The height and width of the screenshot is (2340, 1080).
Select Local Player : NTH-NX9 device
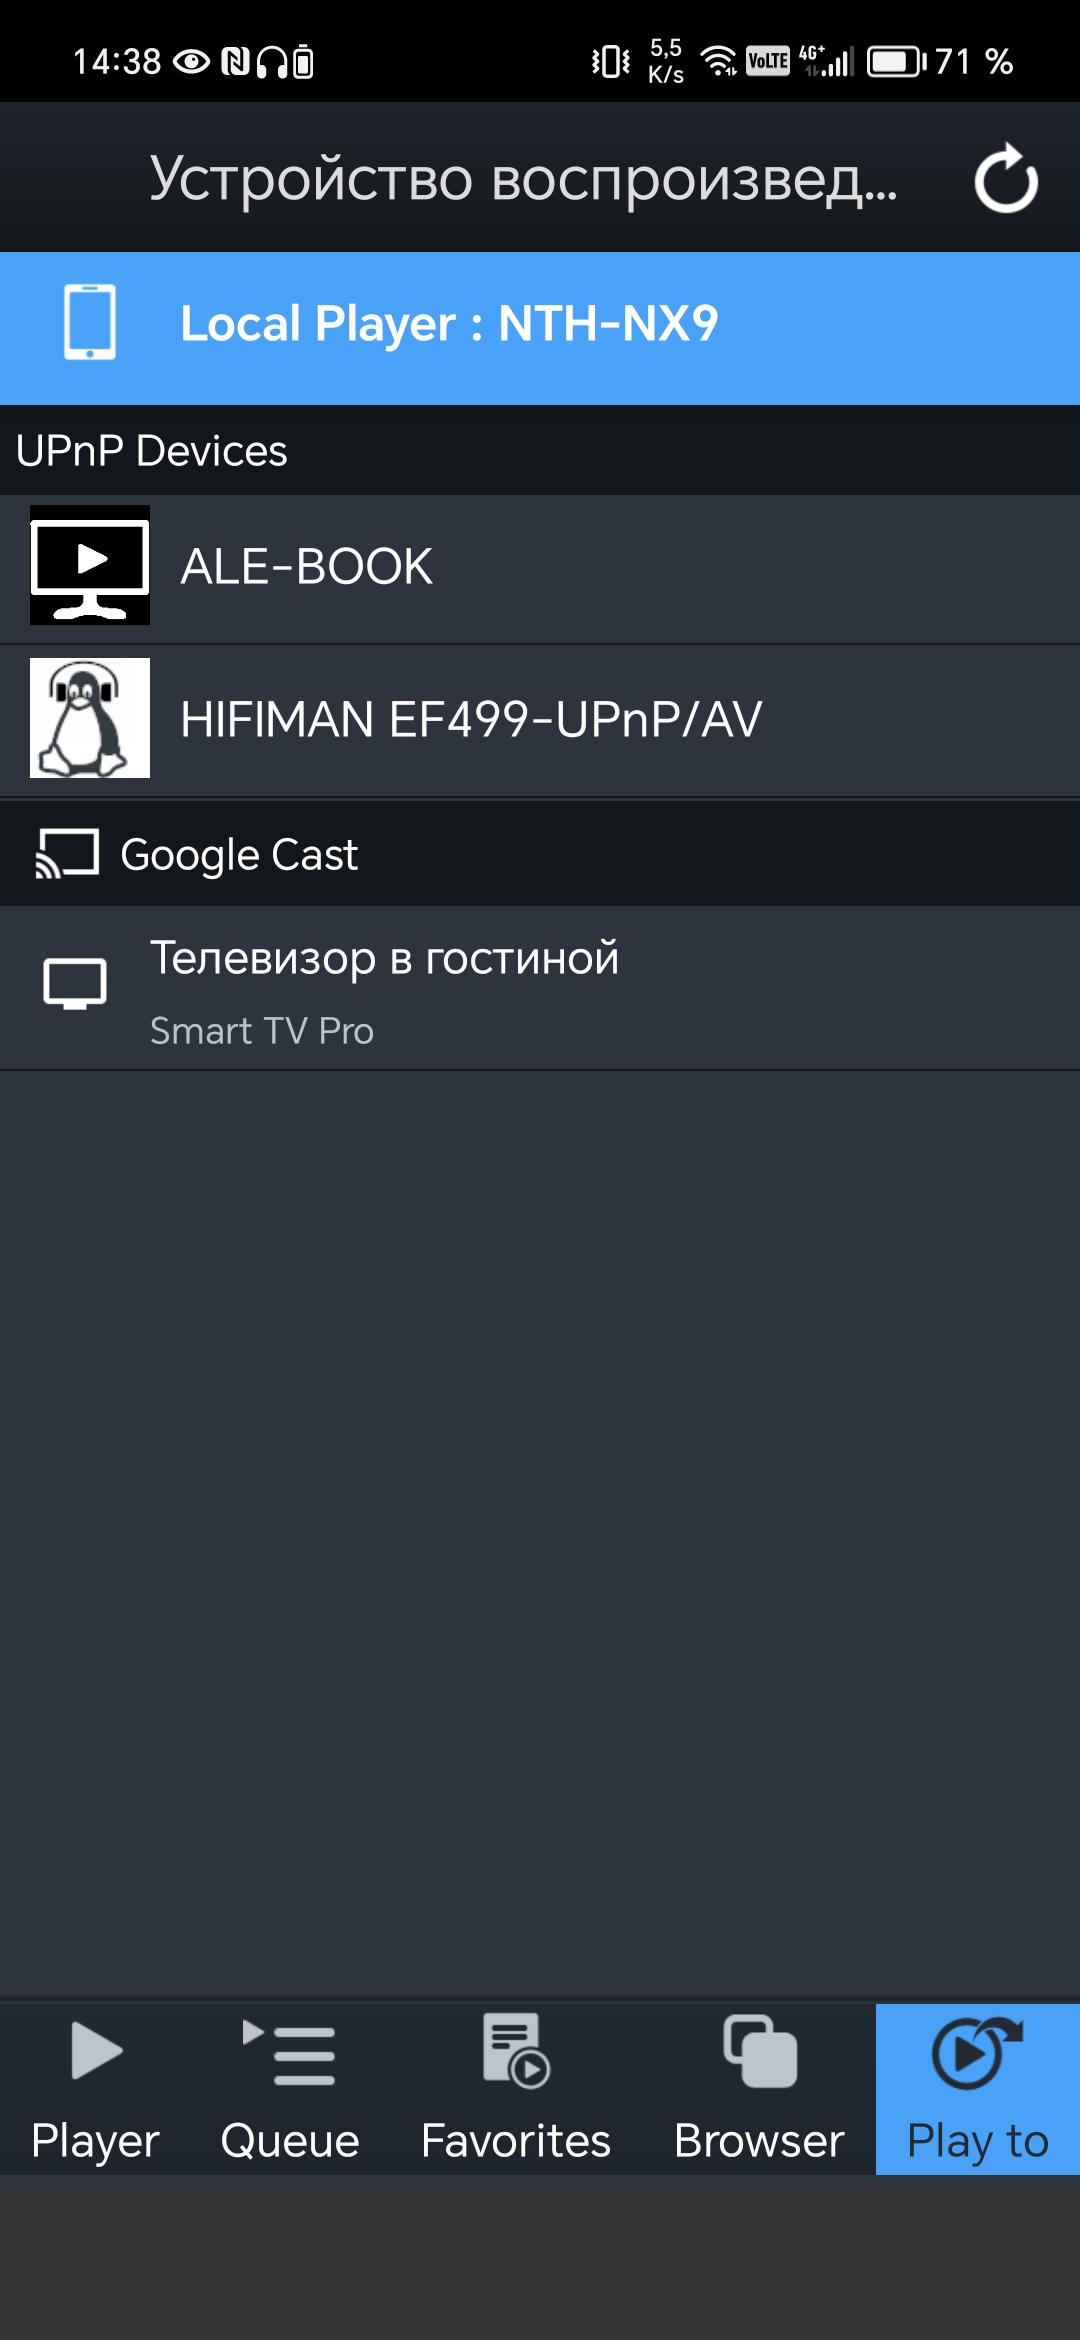450,324
